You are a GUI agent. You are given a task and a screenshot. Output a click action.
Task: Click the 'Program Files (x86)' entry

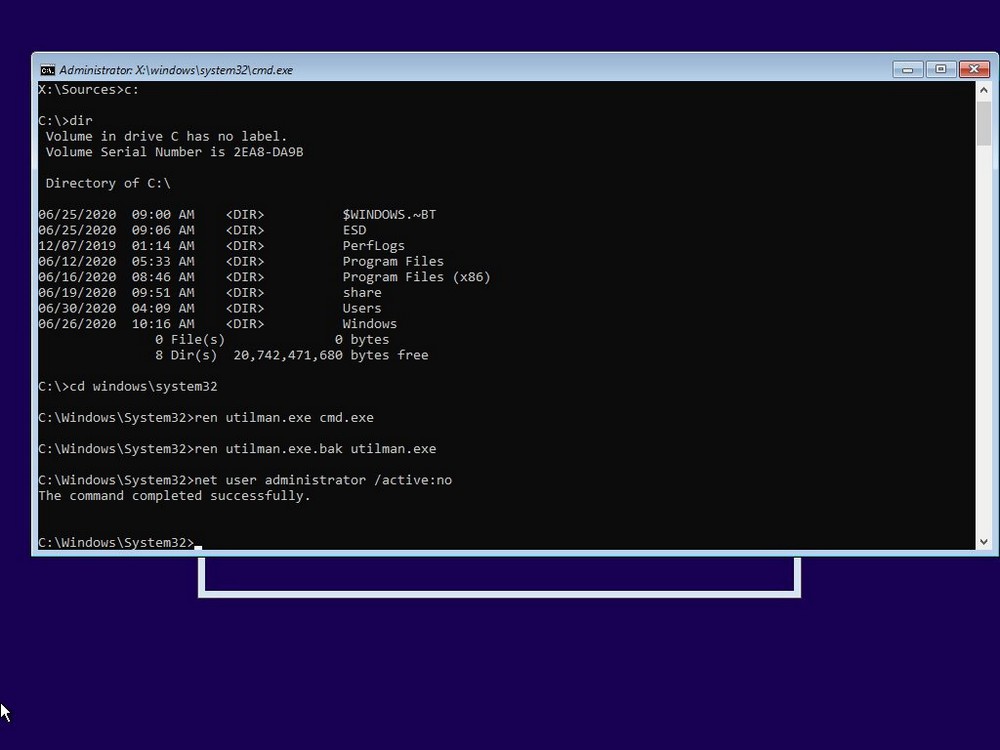(x=416, y=277)
